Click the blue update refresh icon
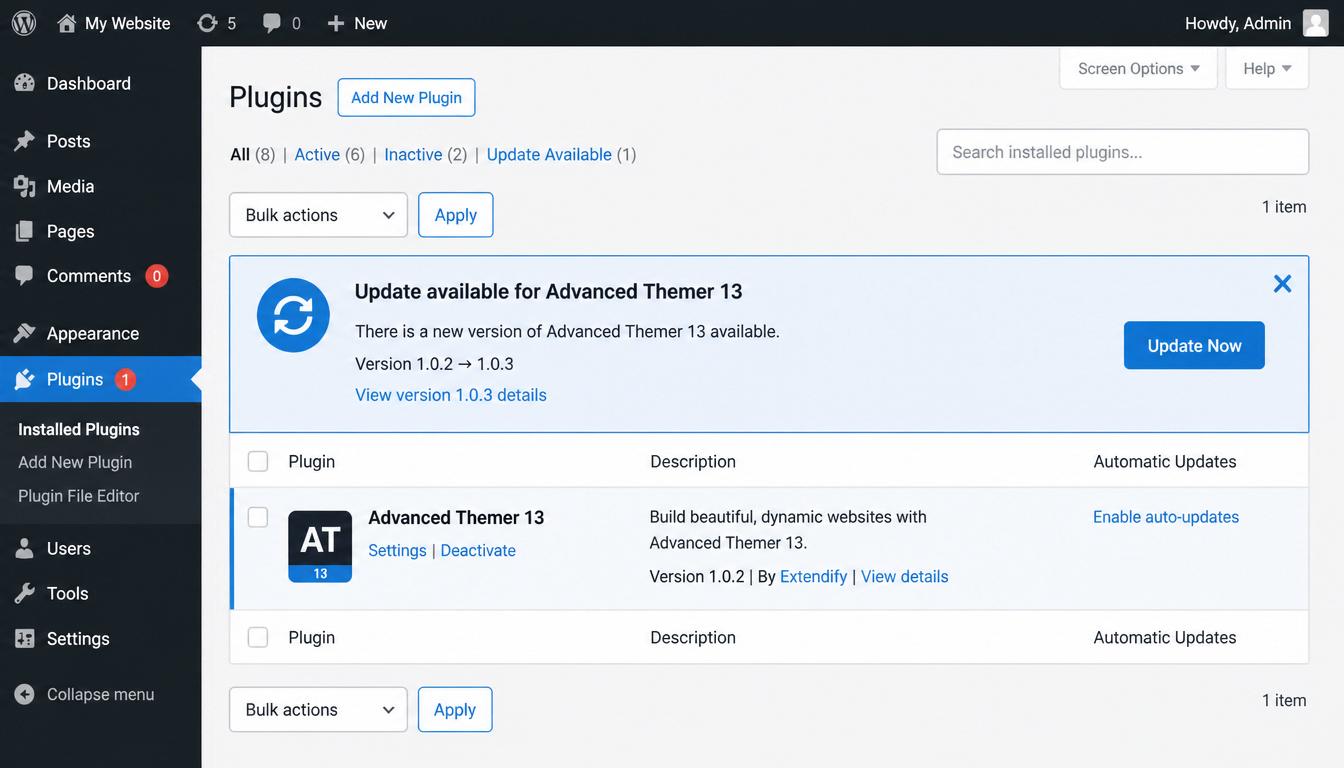Screen dimensions: 1344x768 [293, 315]
